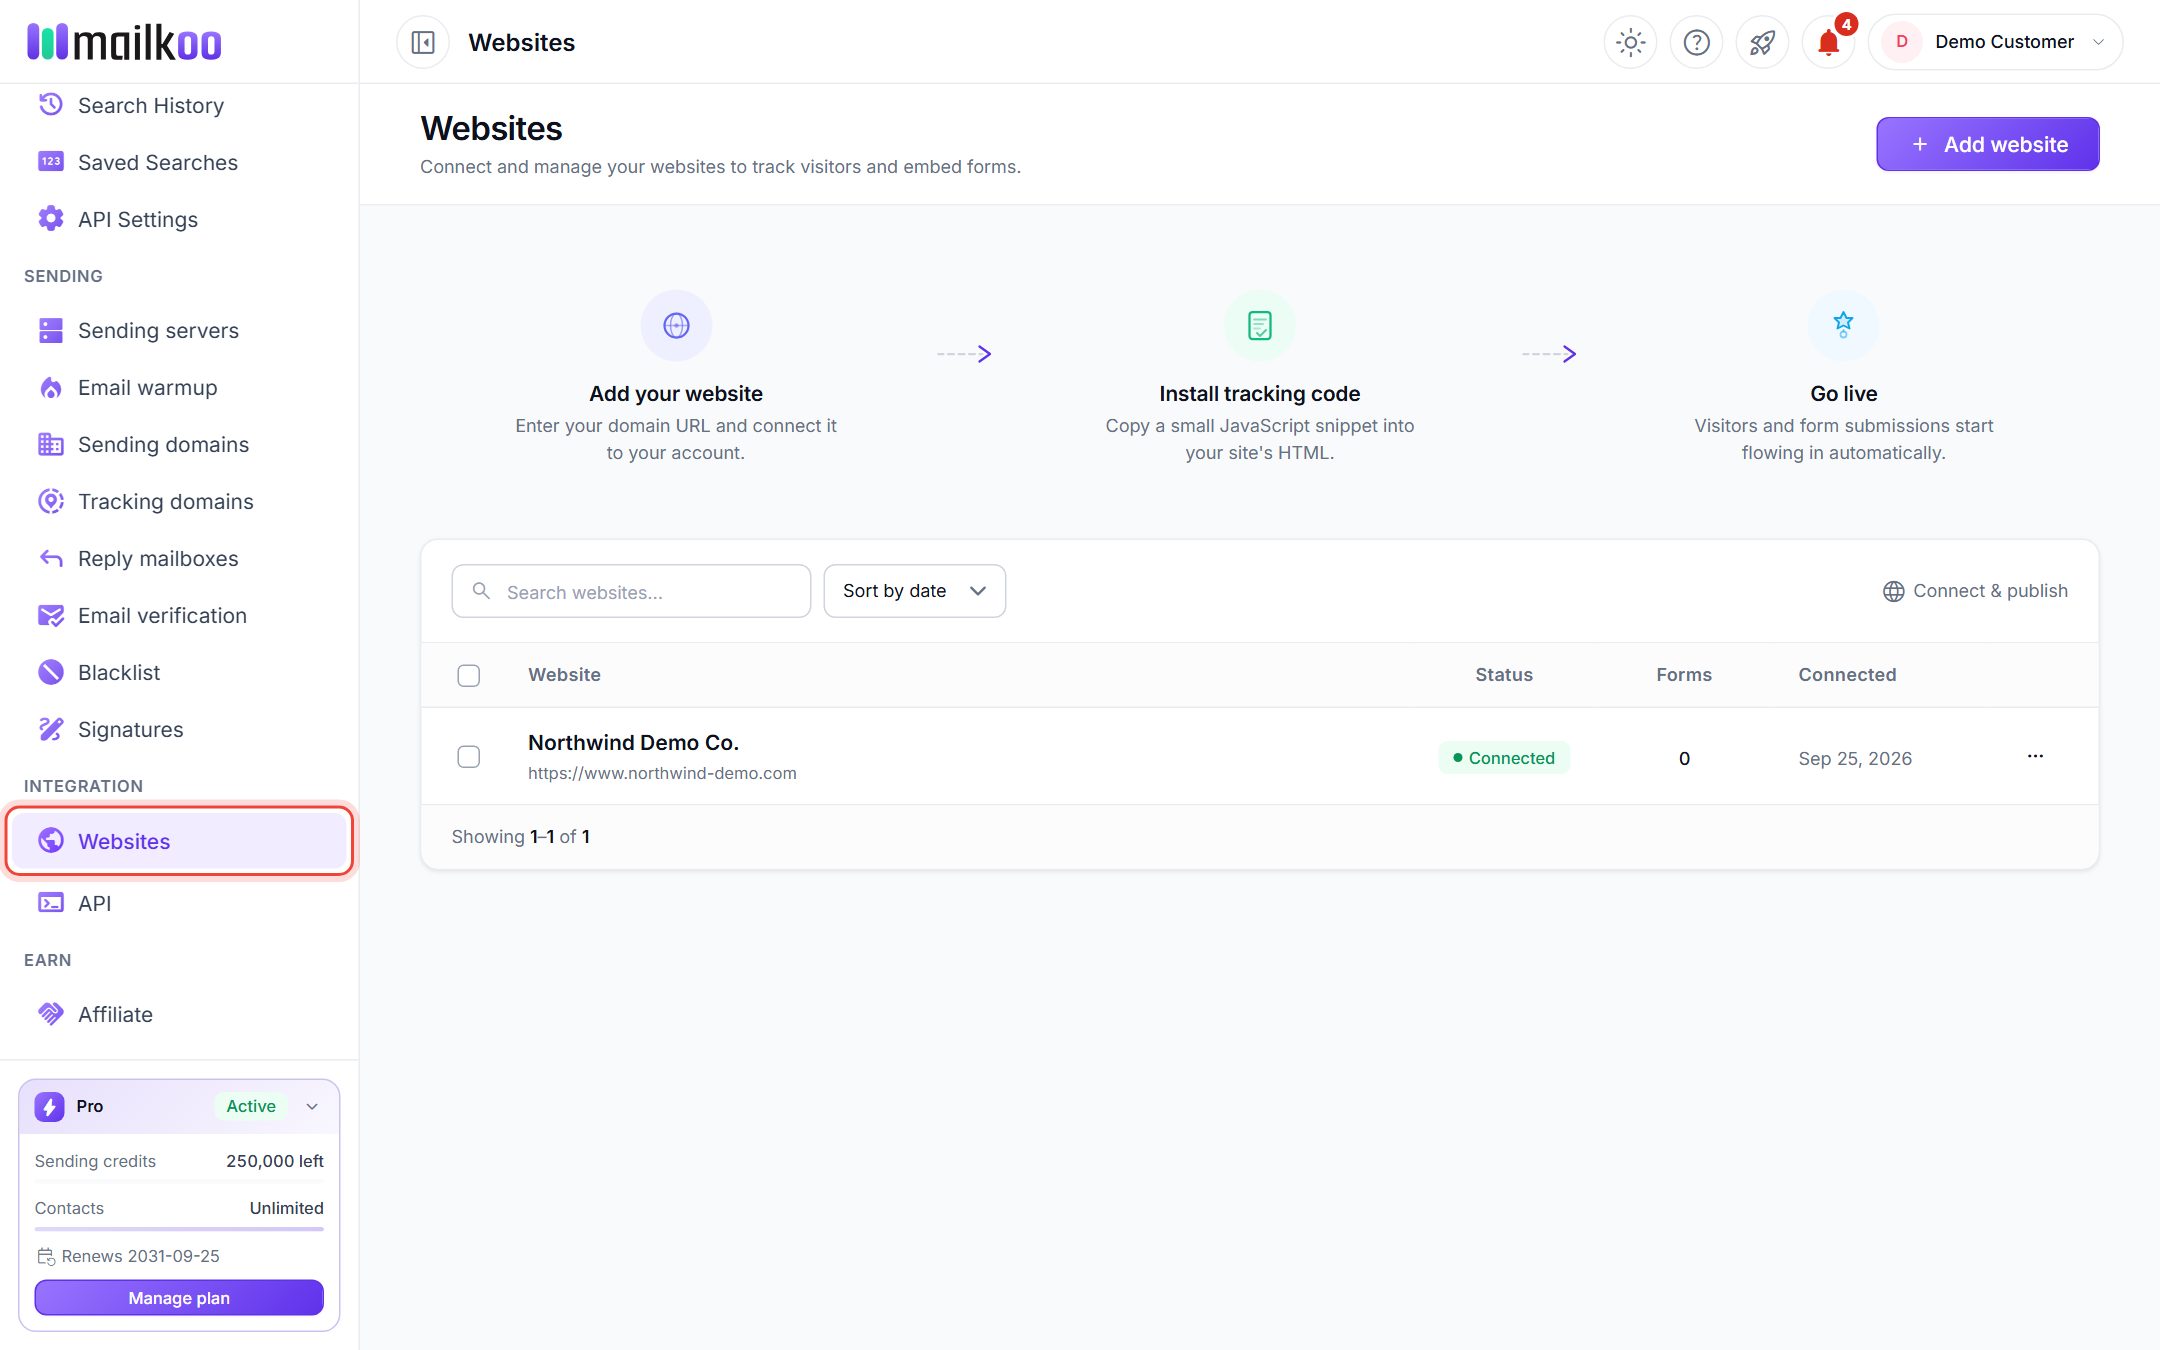Click the Signatures pen icon
Screen dimensions: 2160x1350
click(x=51, y=729)
